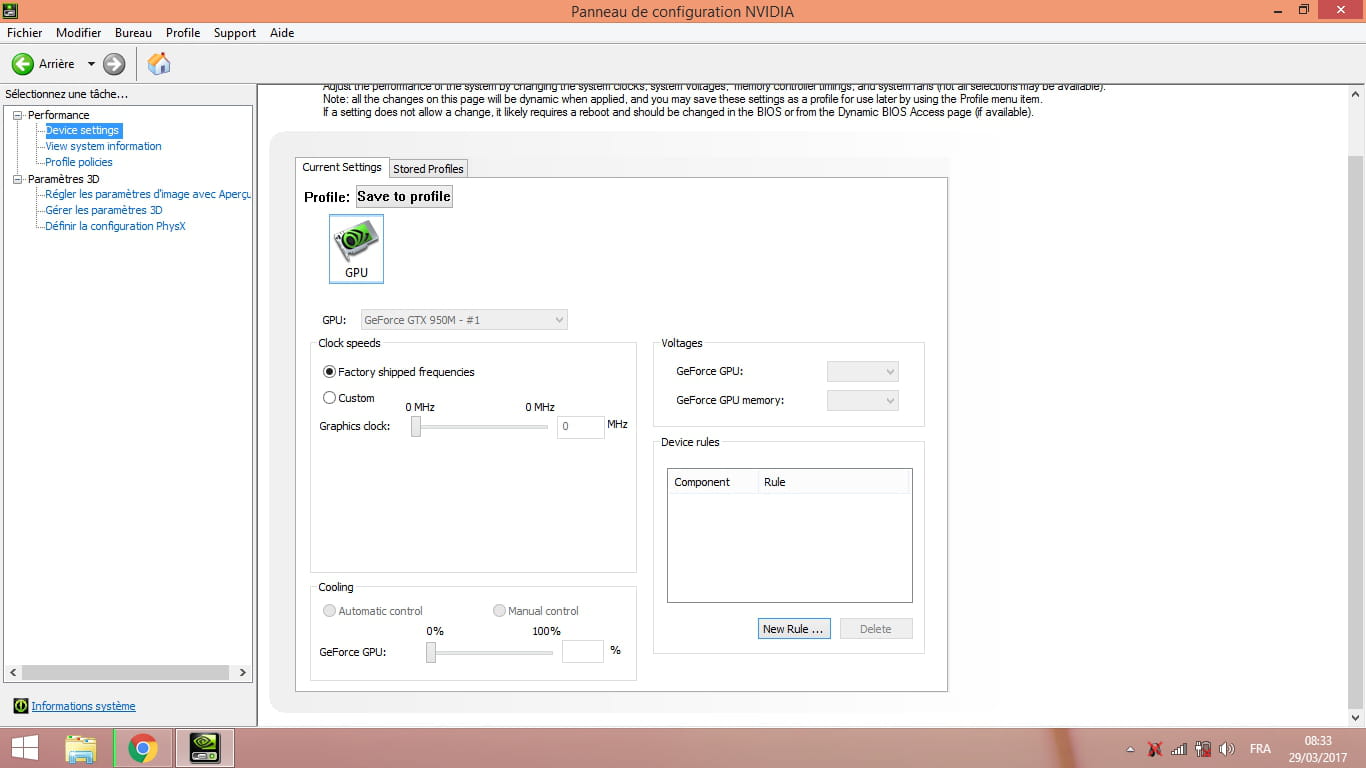
Task: Click the NVIDIA icon in the title bar
Action: pos(9,10)
